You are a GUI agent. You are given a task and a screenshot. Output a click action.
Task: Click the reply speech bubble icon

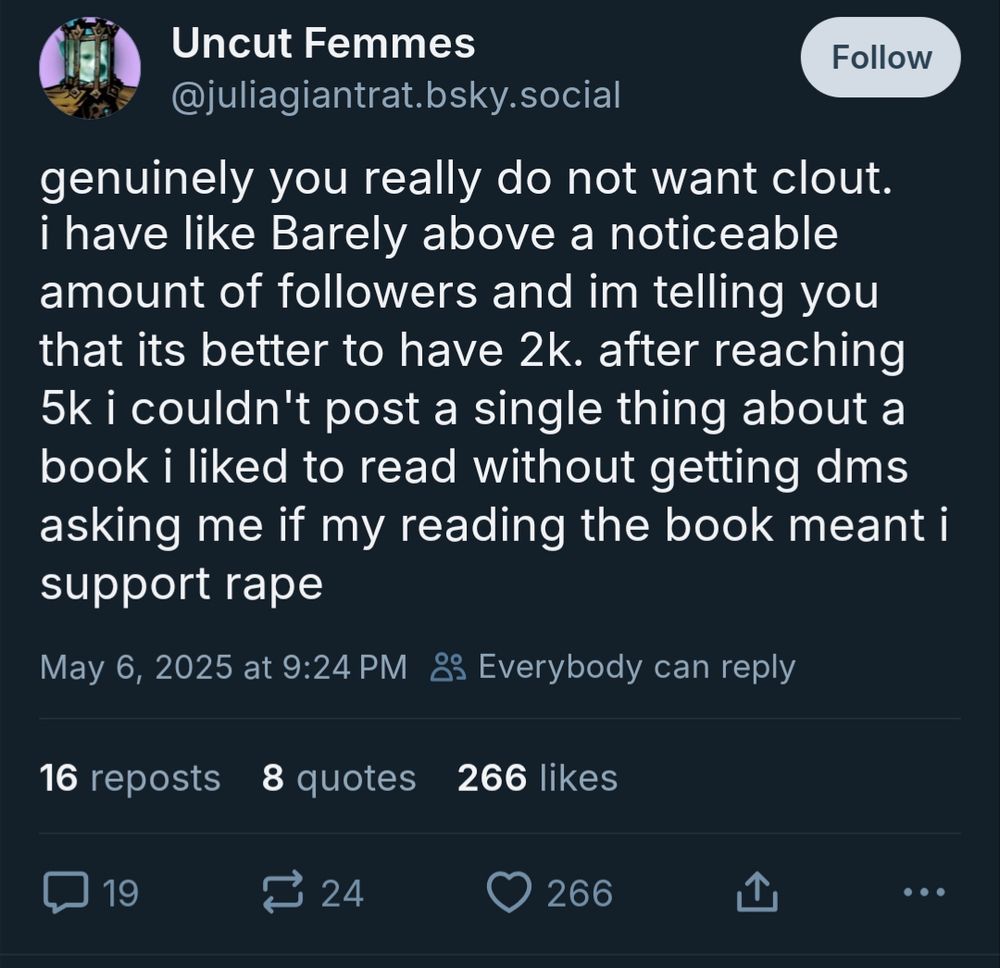(66, 891)
